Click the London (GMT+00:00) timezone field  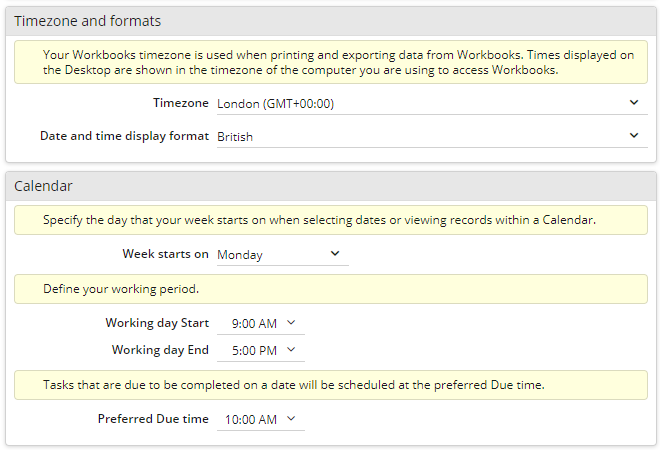432,104
